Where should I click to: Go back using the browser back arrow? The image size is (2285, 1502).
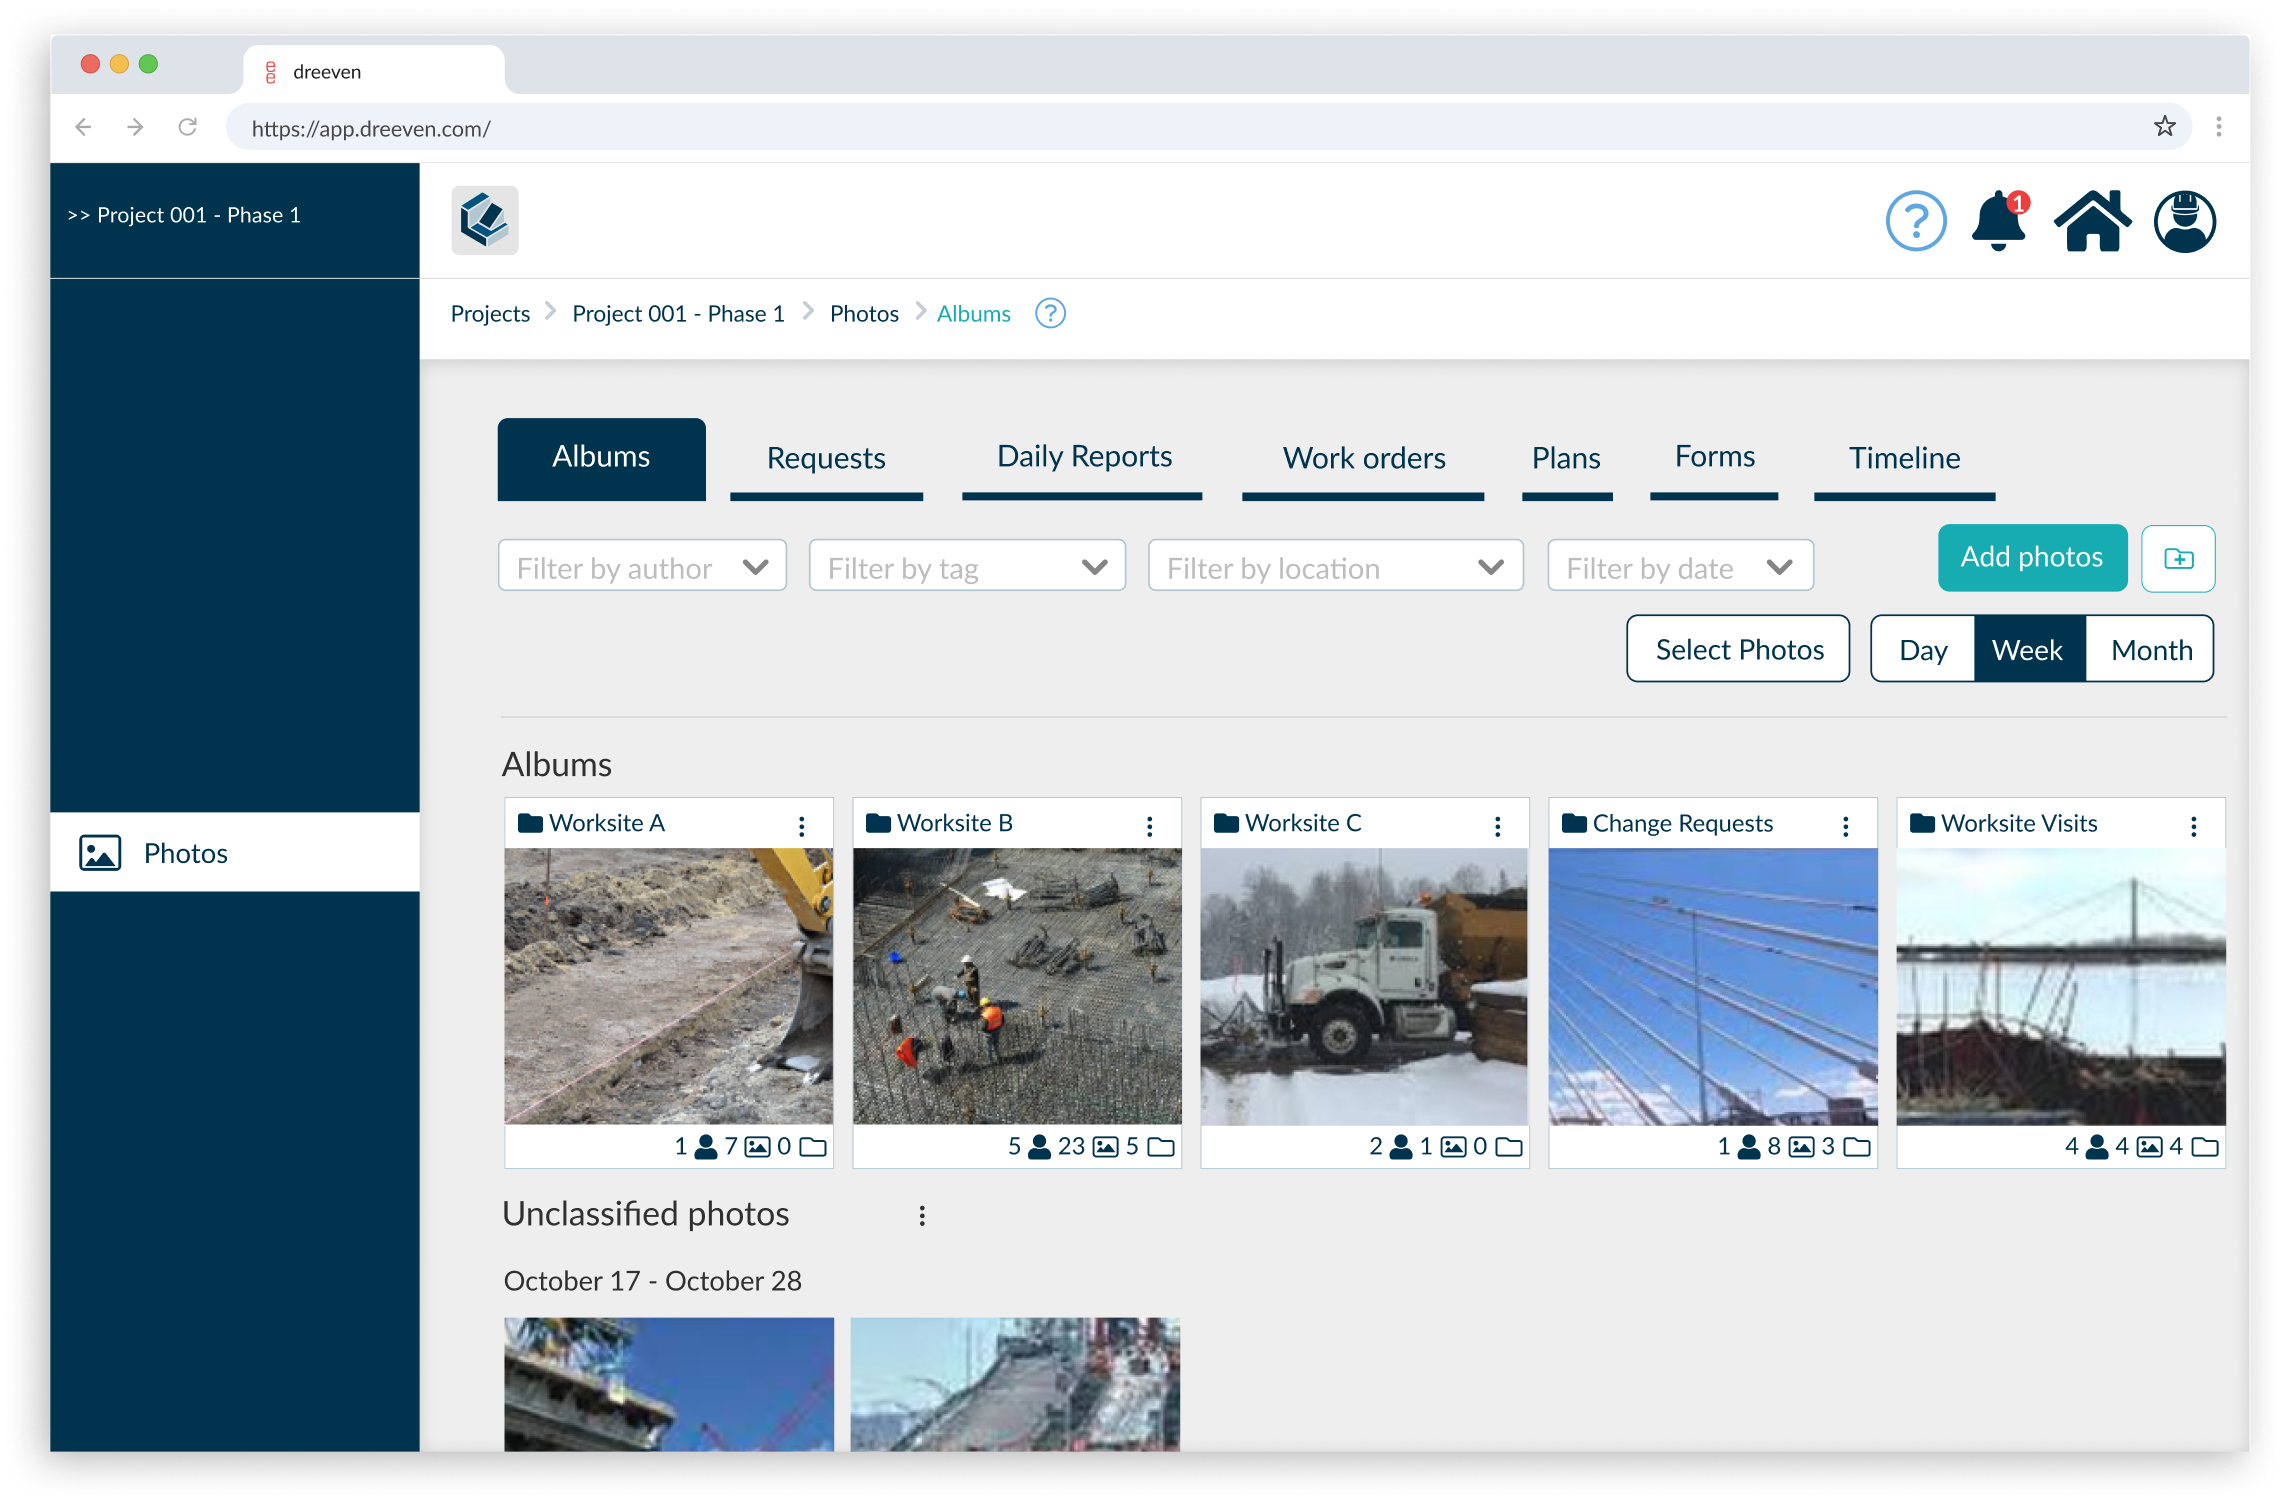84,127
